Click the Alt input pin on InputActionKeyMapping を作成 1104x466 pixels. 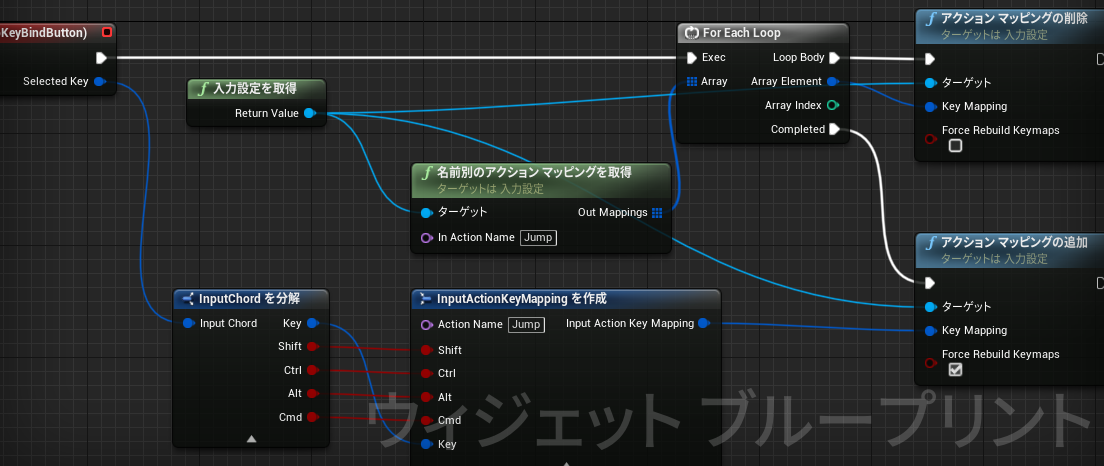[426, 397]
